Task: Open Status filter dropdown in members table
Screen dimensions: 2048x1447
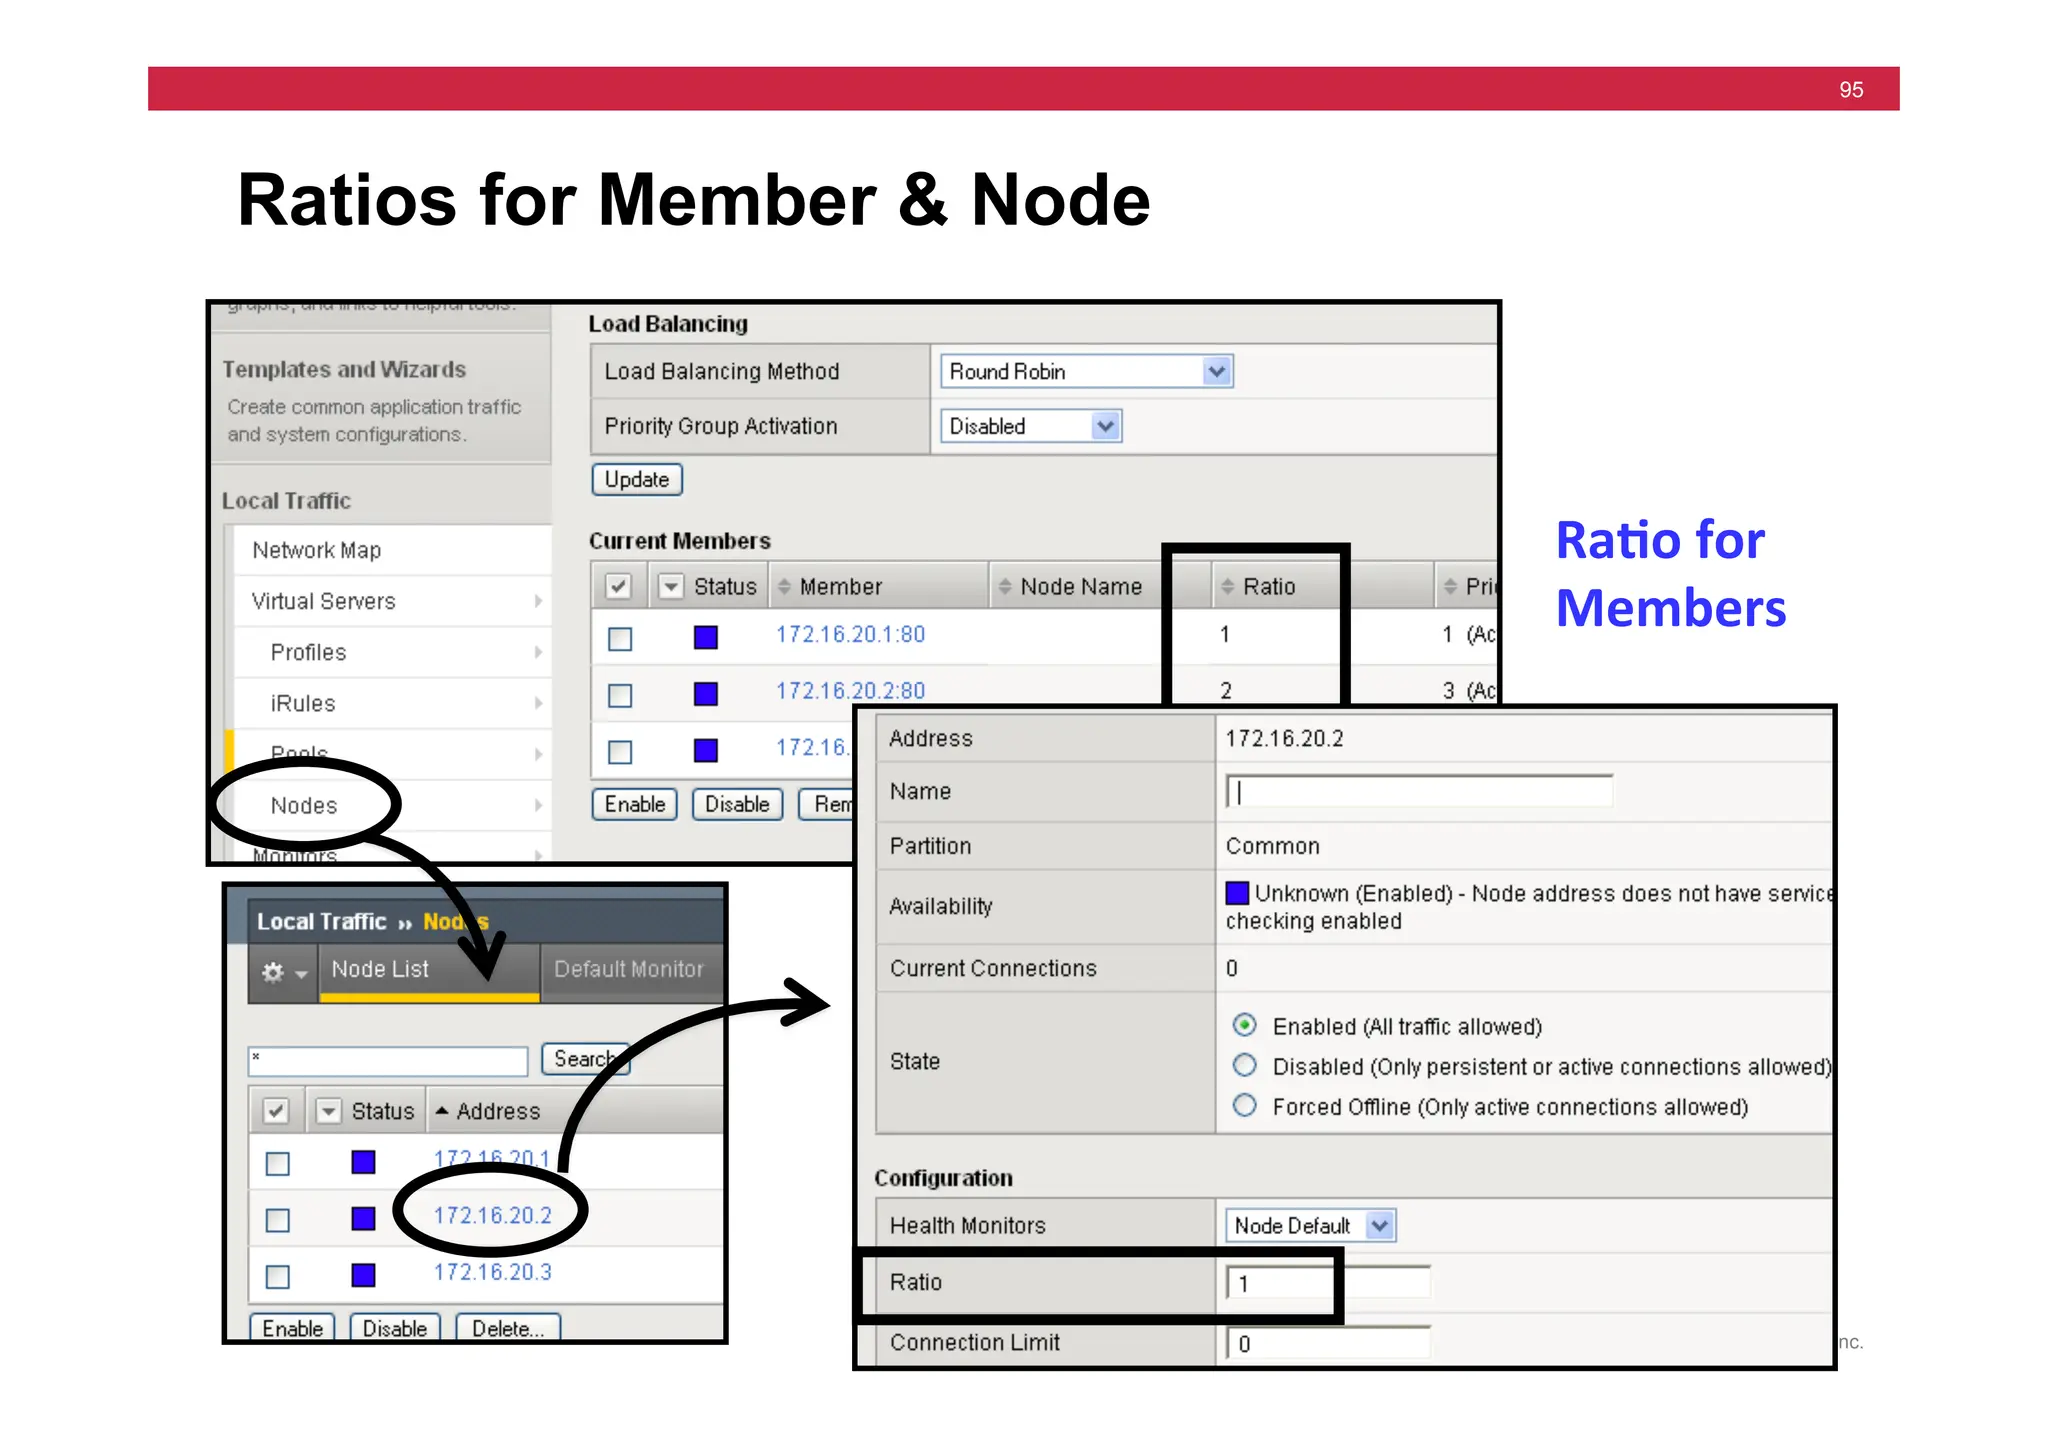Action: coord(671,587)
